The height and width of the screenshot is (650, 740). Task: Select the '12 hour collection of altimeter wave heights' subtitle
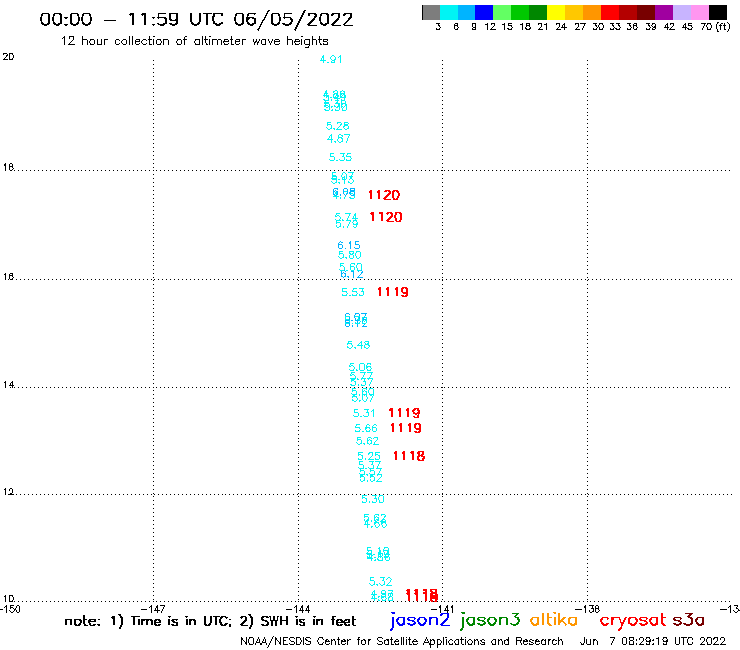(x=194, y=41)
